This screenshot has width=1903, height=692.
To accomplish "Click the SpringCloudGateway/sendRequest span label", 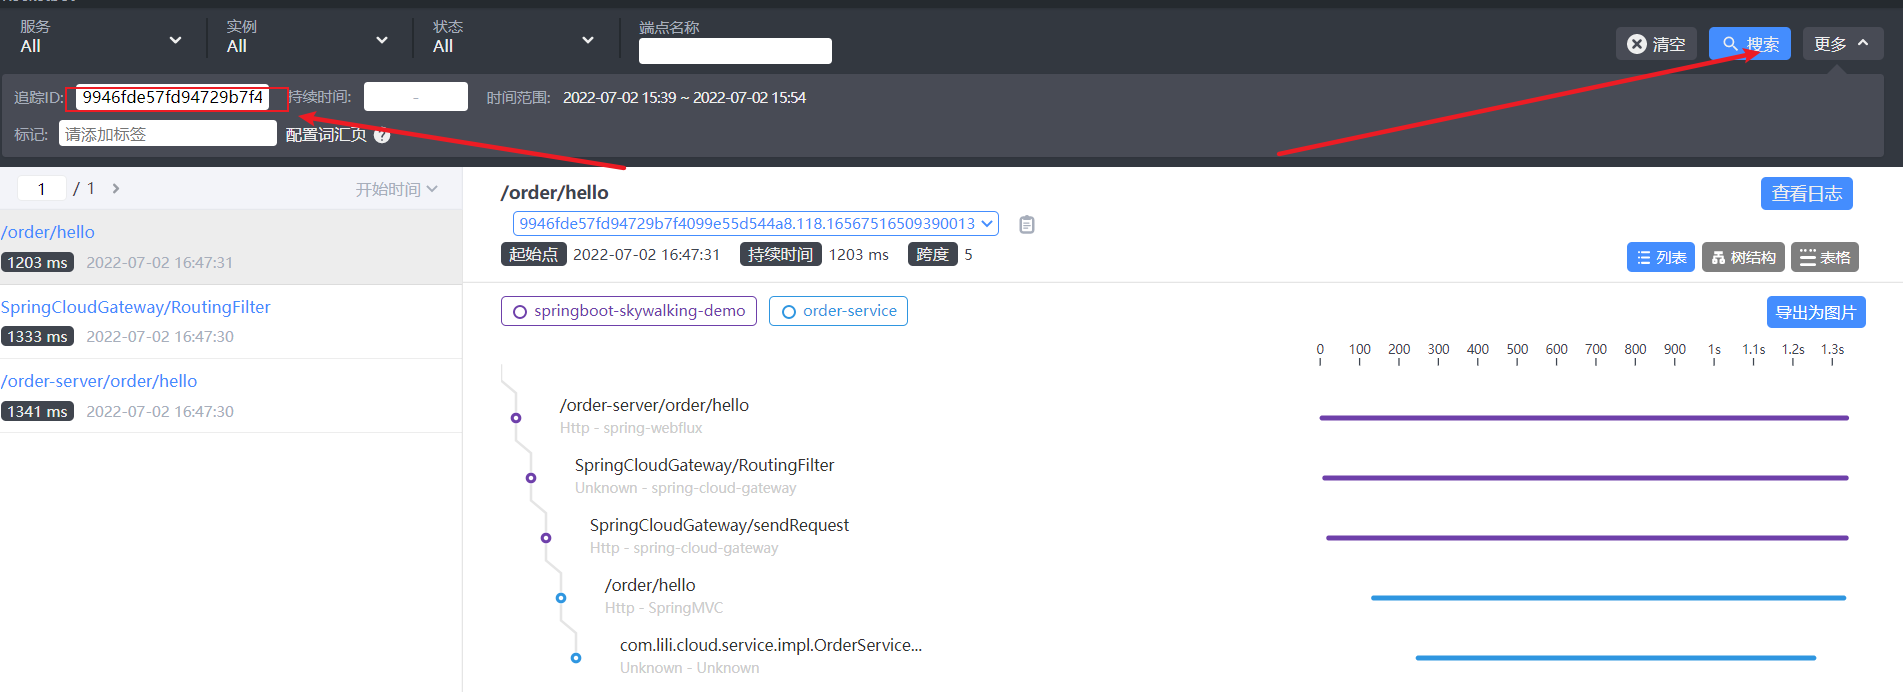I will point(719,525).
